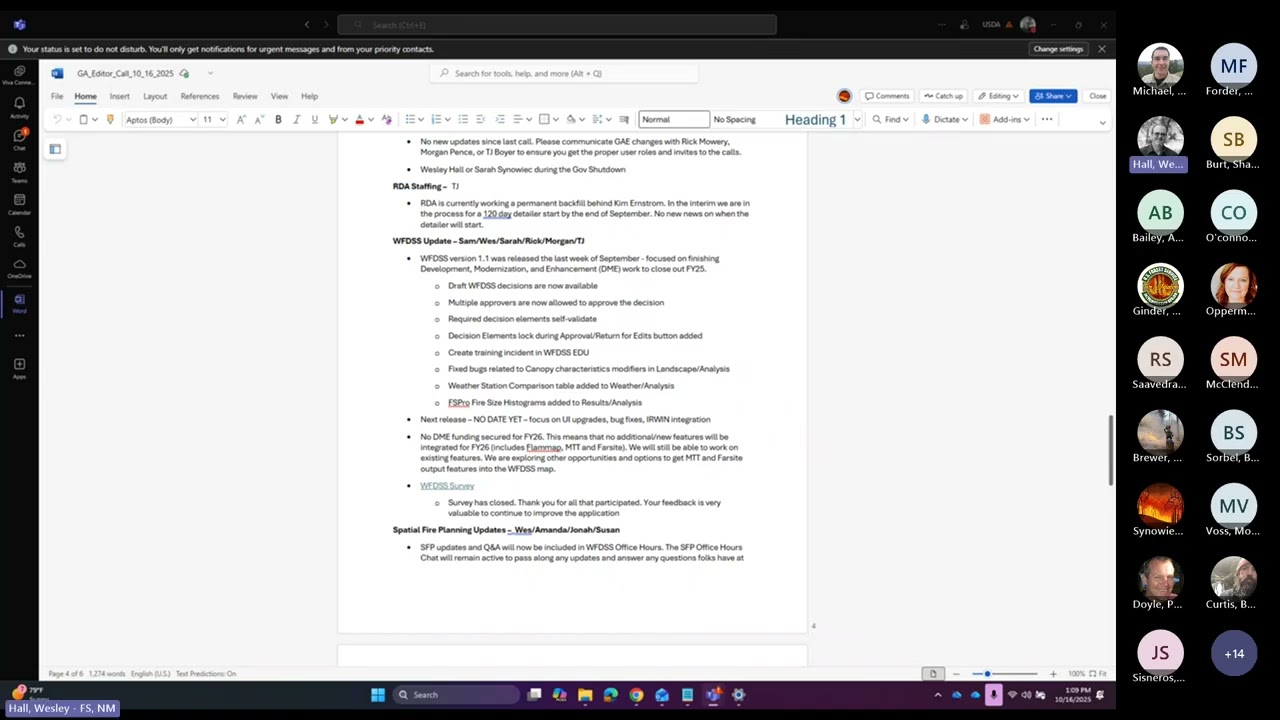Apply text highlight color
The height and width of the screenshot is (720, 1280).
(x=333, y=119)
